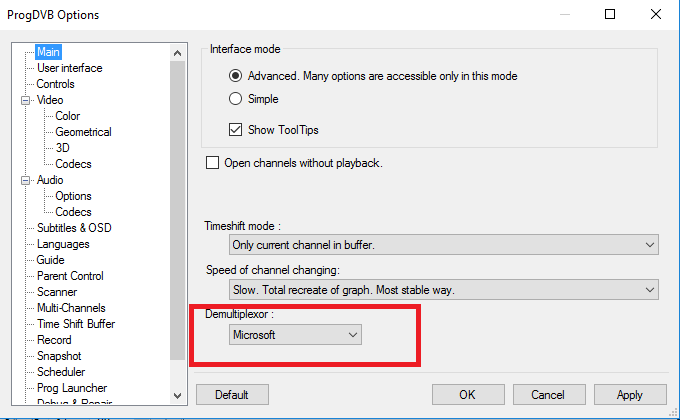
Task: Maximize the ProgDVB Options window
Action: click(x=610, y=14)
